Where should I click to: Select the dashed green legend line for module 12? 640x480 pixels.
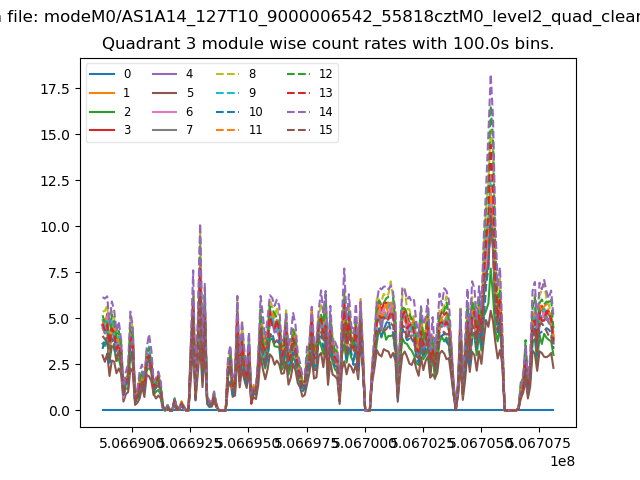click(297, 73)
